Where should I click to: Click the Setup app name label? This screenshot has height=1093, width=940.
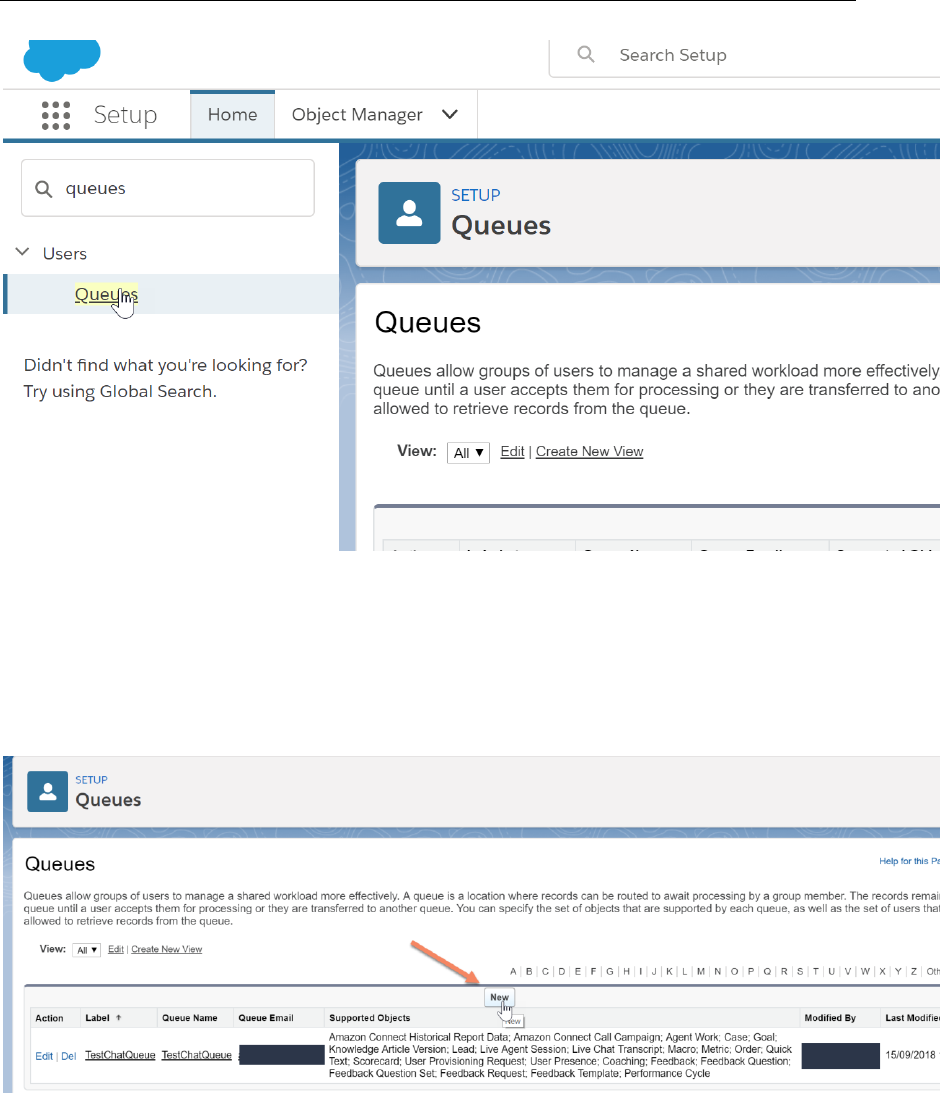(x=125, y=115)
